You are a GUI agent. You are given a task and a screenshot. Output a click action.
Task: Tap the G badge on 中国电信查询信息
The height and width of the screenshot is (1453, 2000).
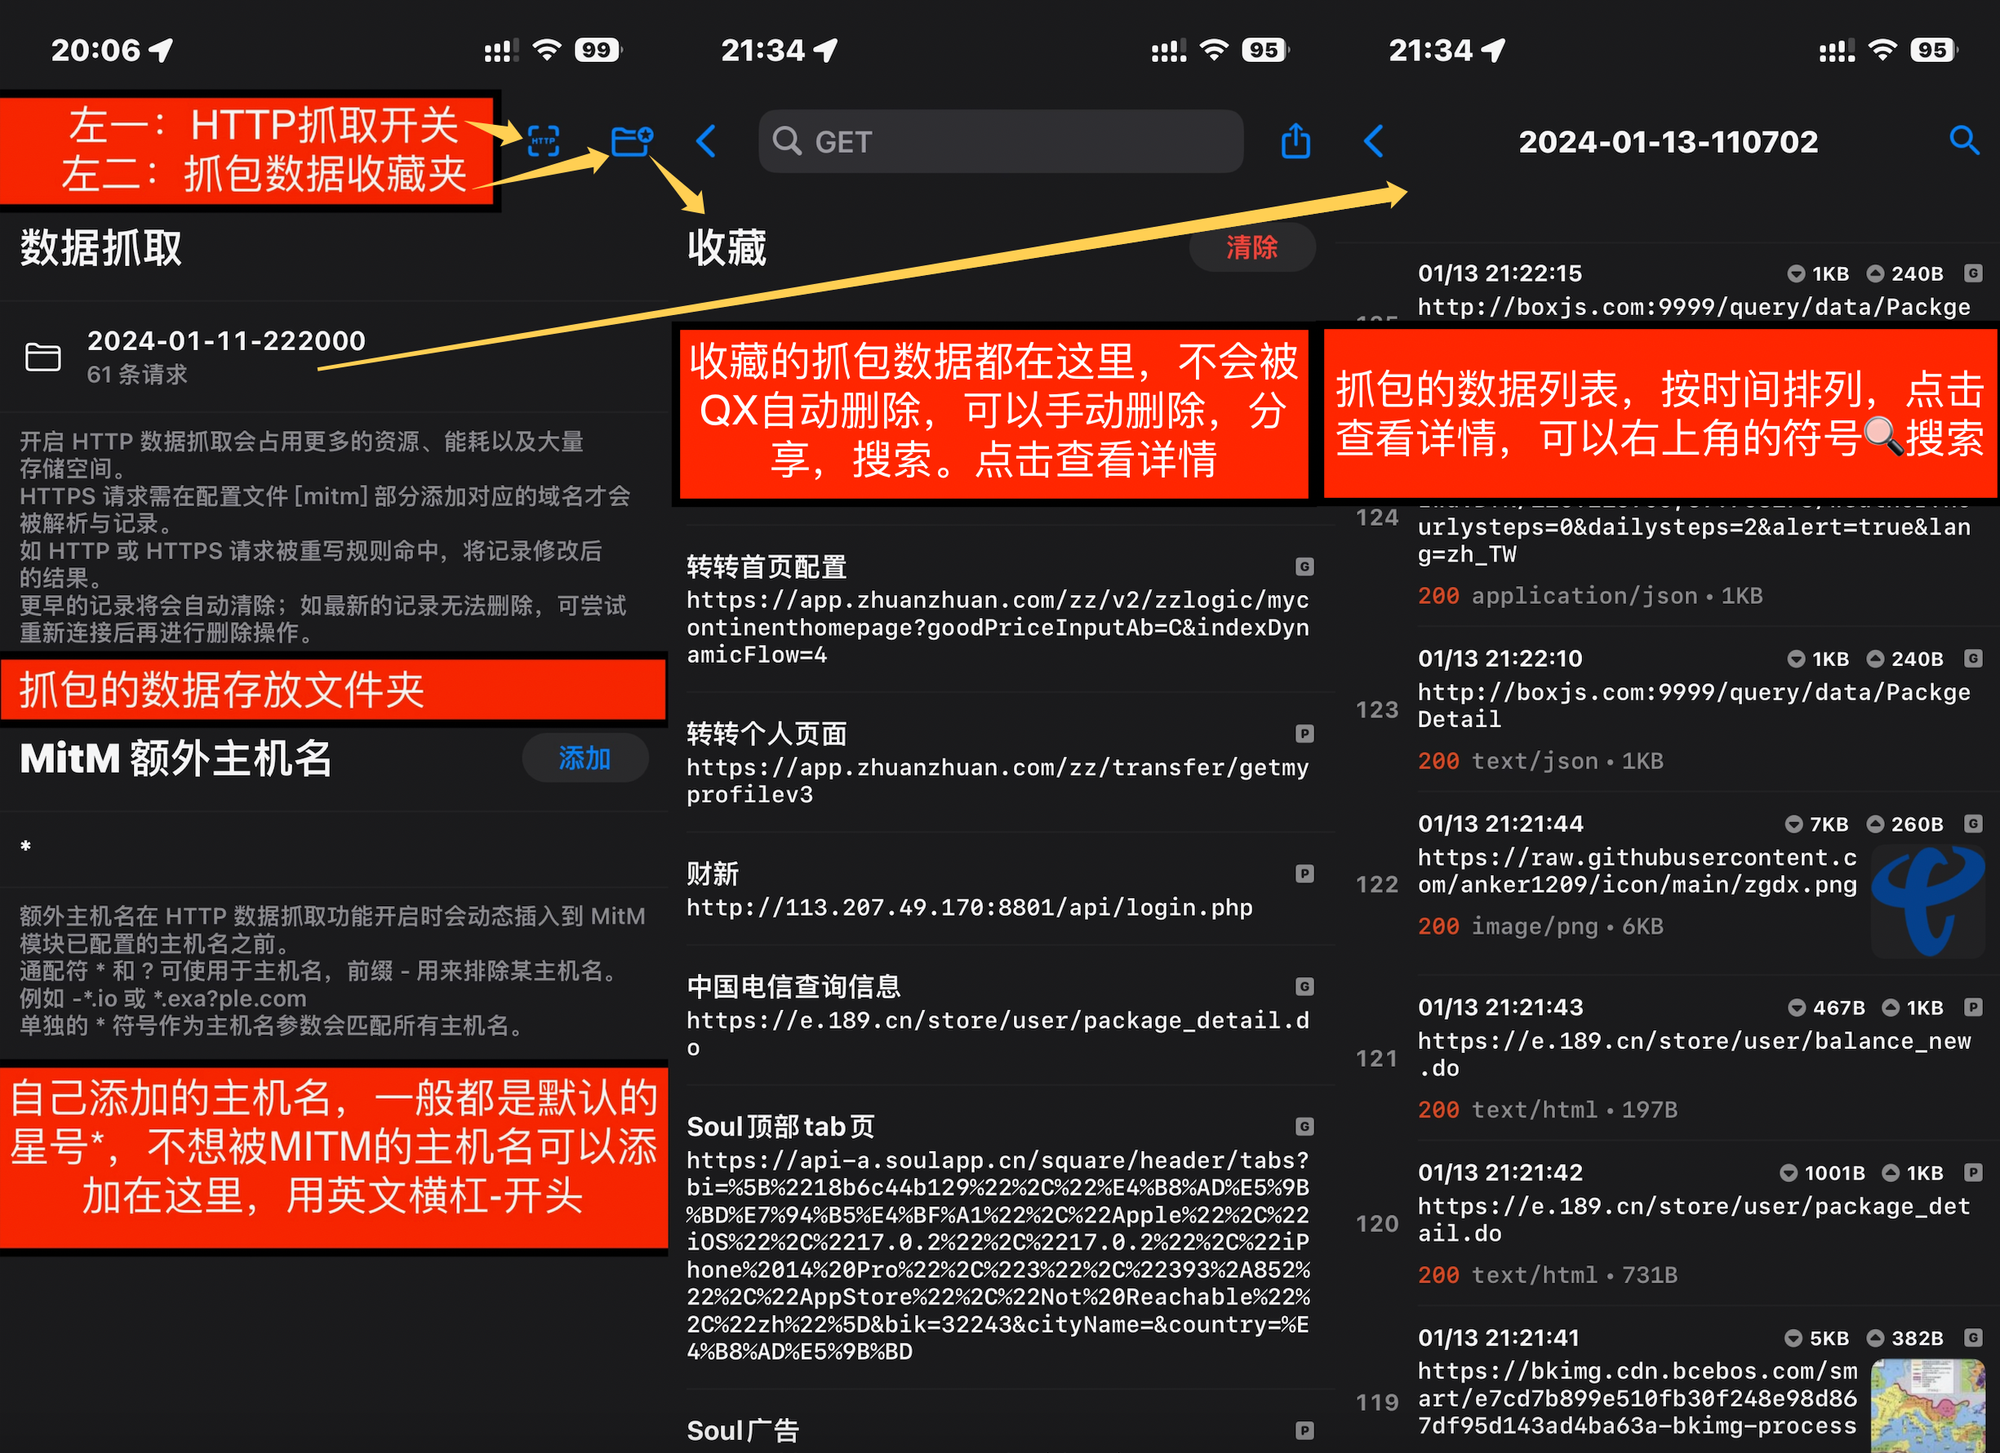pyautogui.click(x=1304, y=987)
